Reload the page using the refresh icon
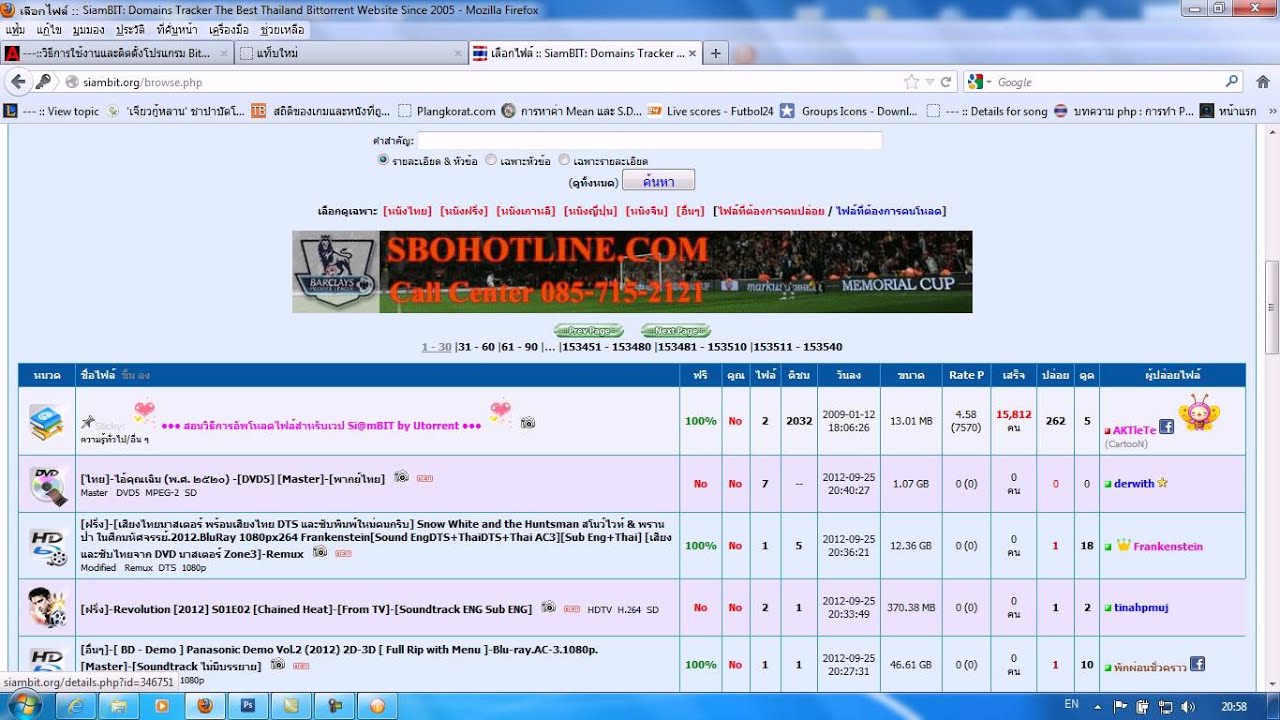 coord(946,82)
